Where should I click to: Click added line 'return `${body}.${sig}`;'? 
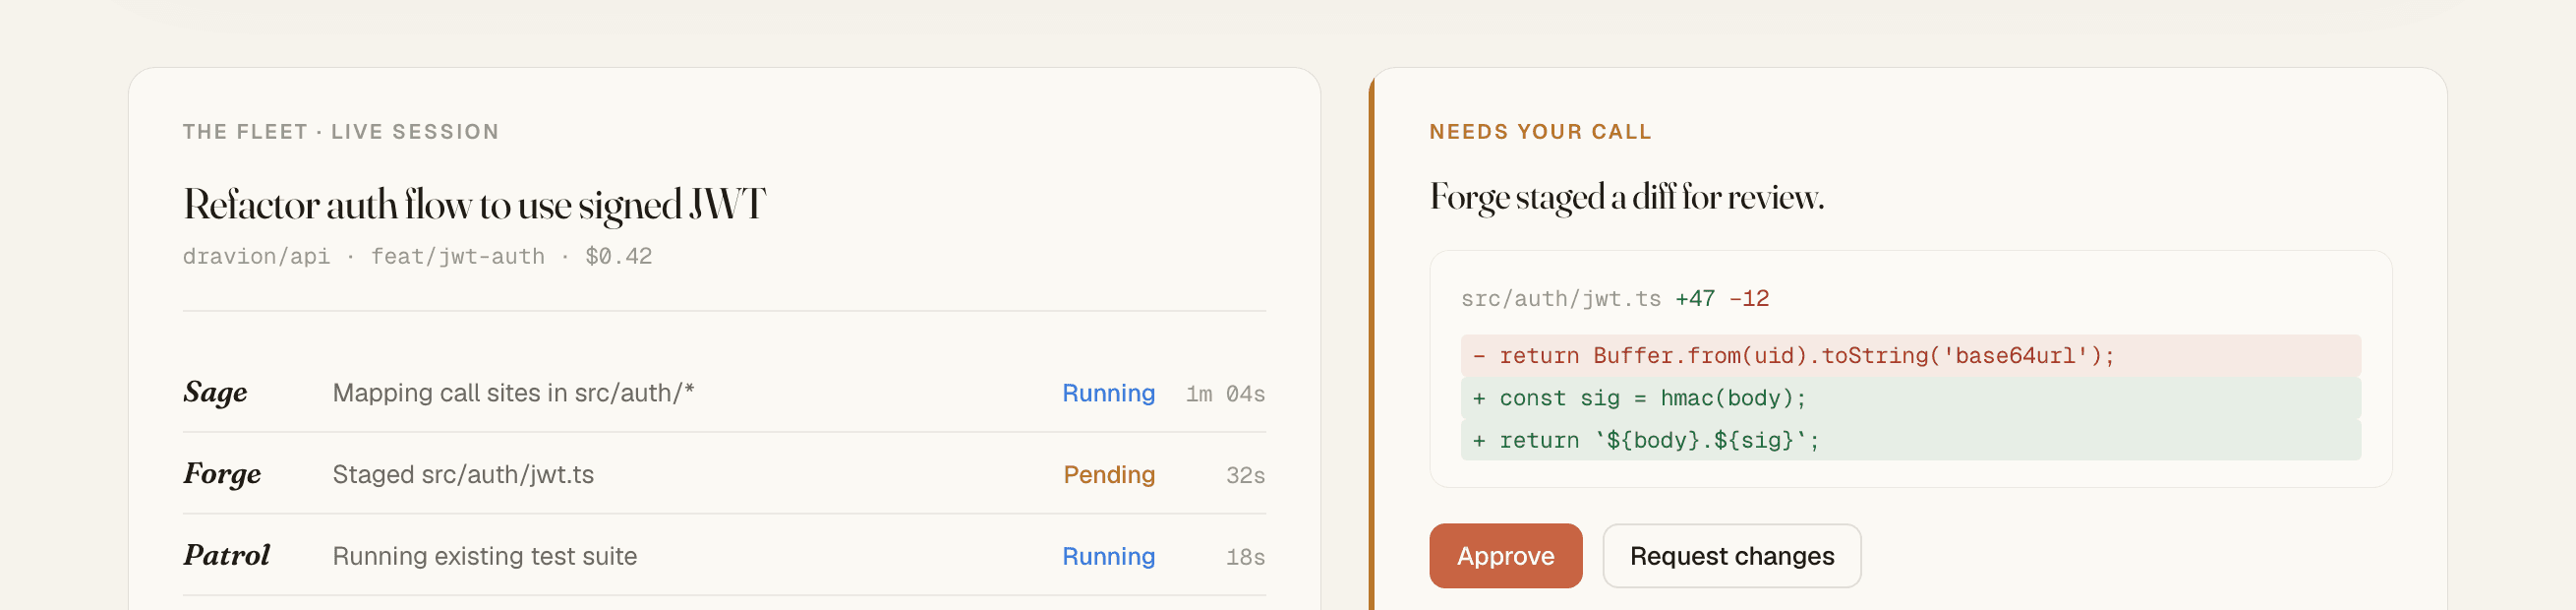coord(1910,440)
